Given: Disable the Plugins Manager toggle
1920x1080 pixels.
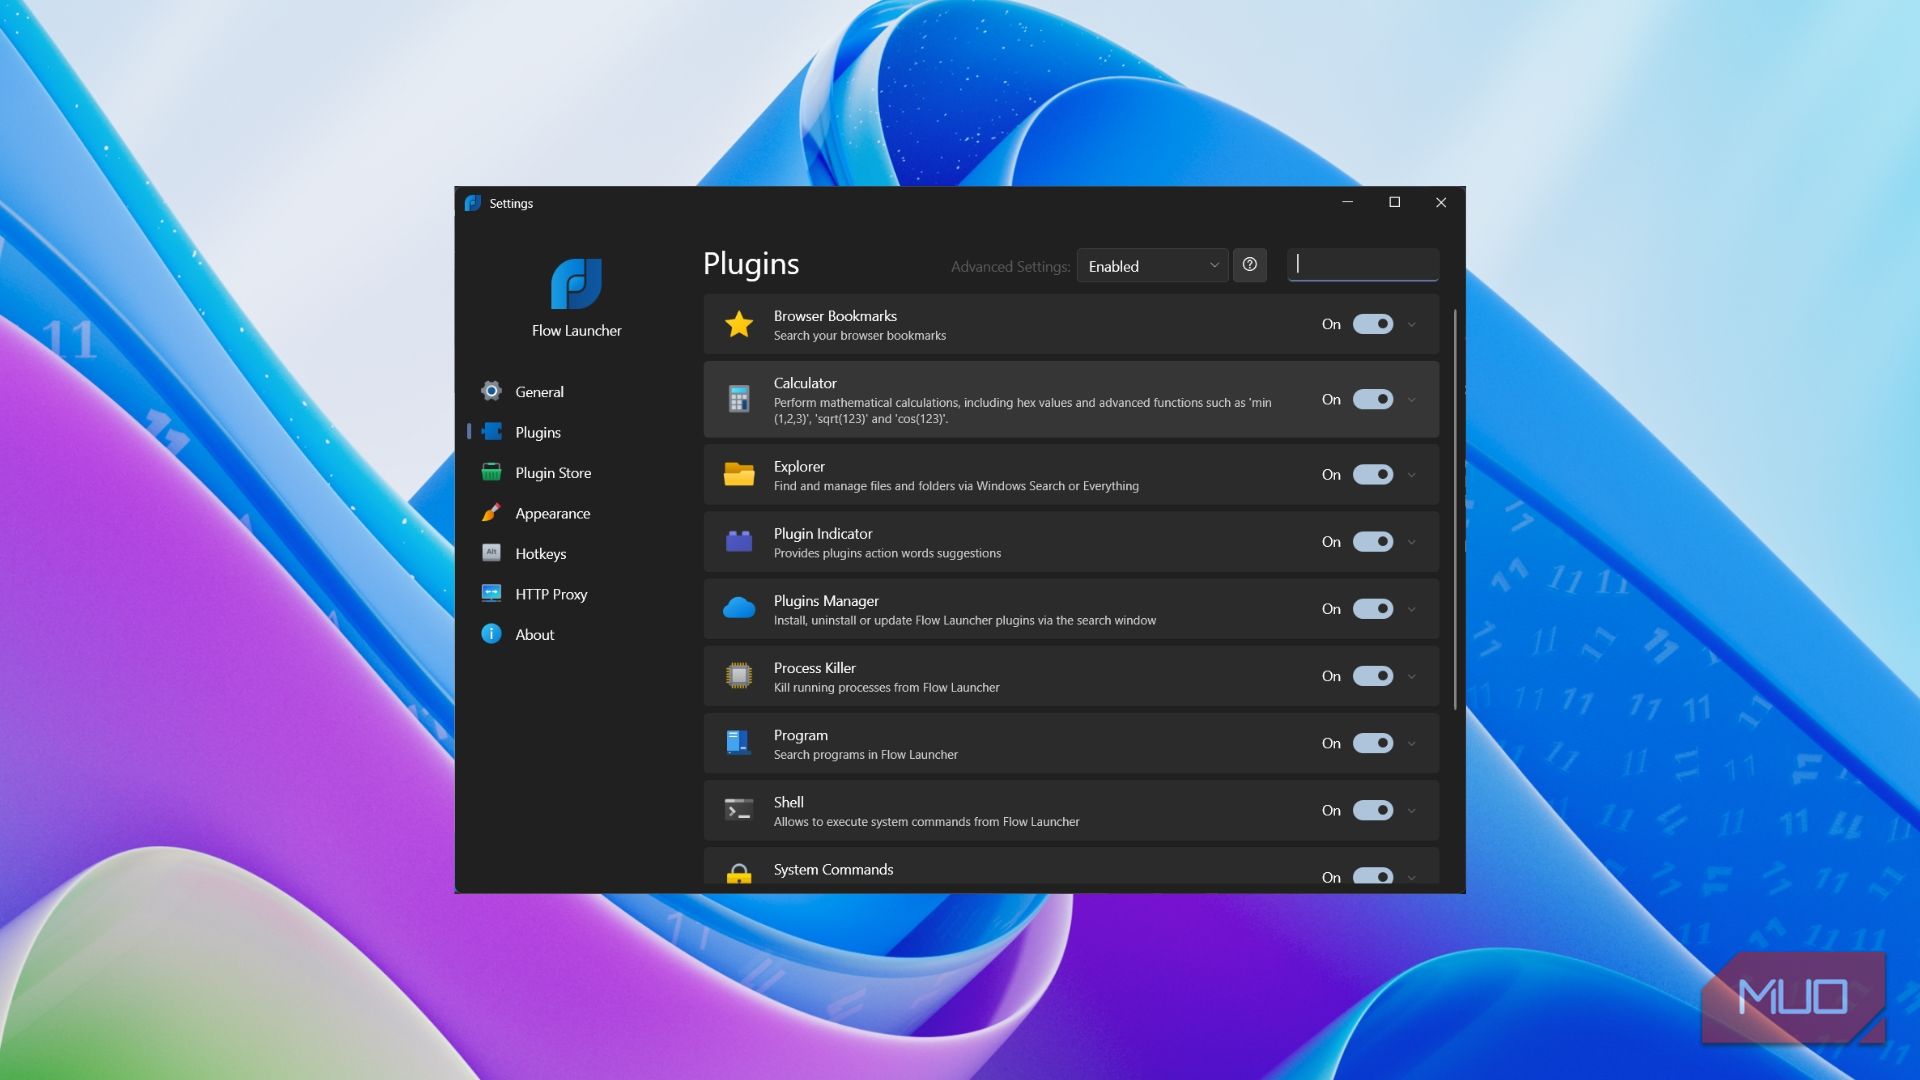Looking at the screenshot, I should click(1372, 608).
